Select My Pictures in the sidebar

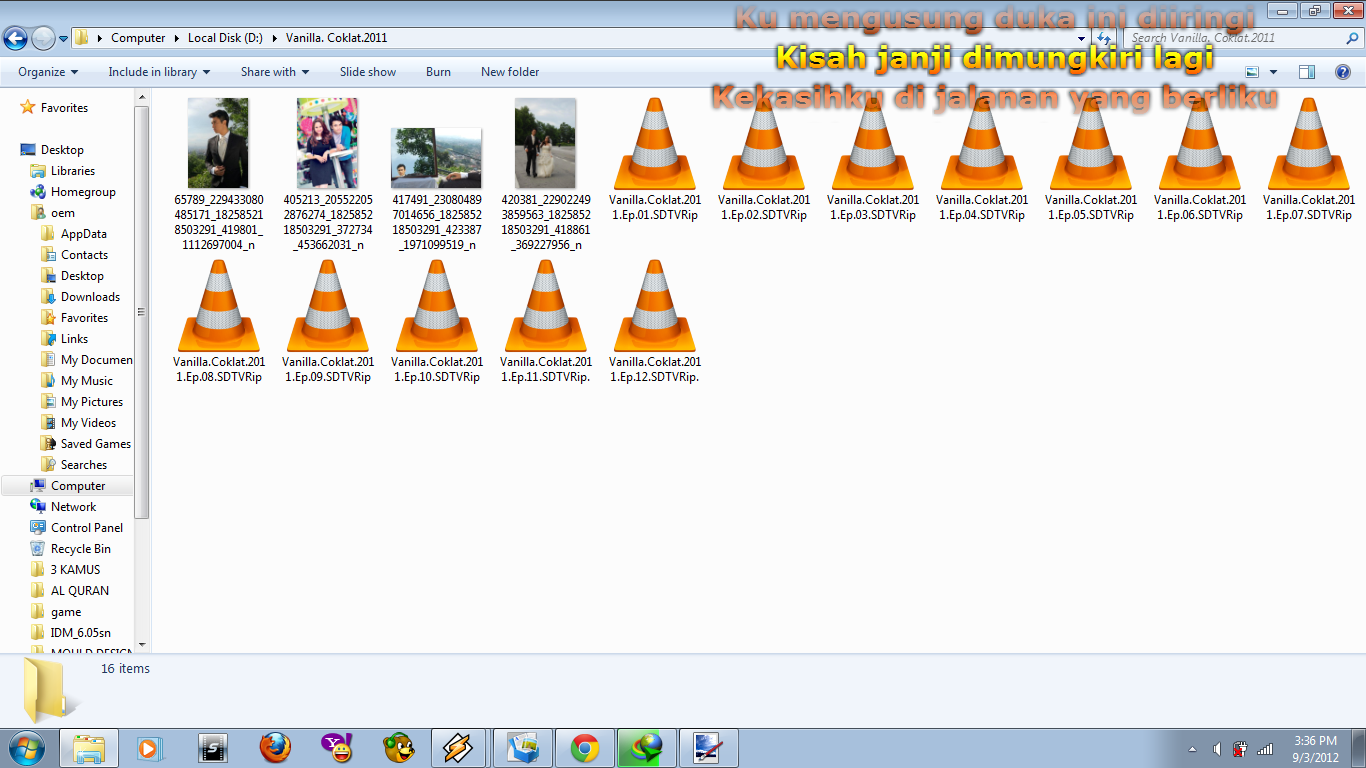pyautogui.click(x=92, y=402)
